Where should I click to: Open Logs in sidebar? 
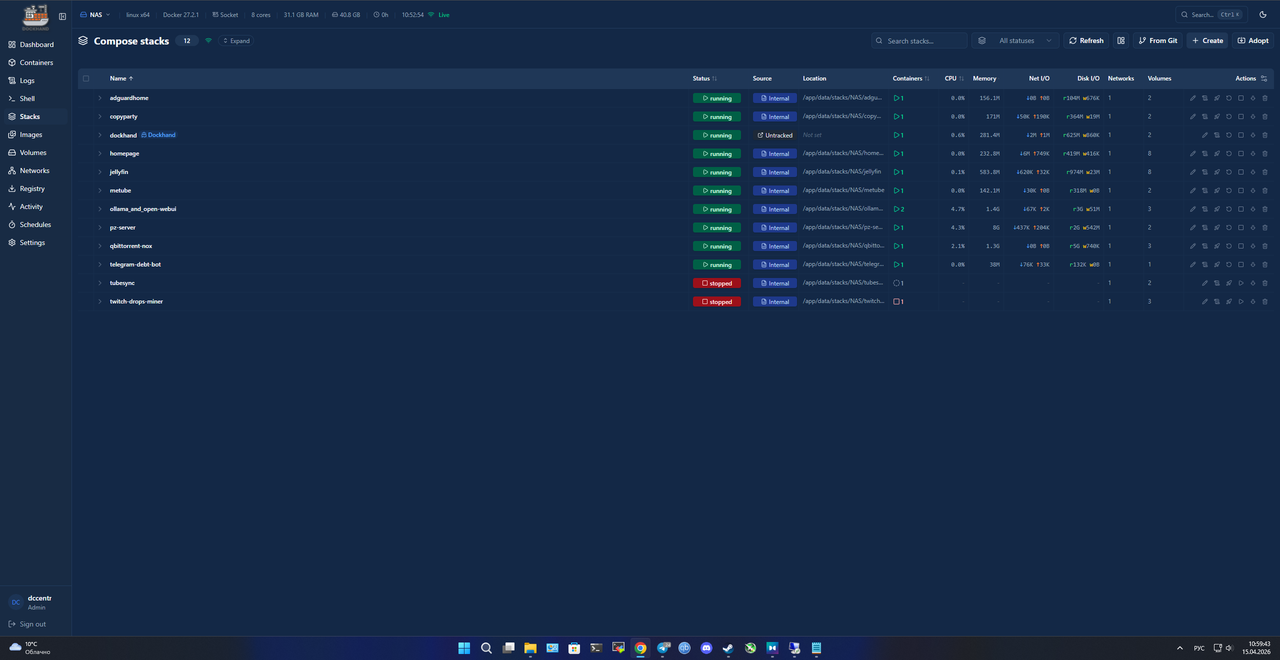pos(36,81)
